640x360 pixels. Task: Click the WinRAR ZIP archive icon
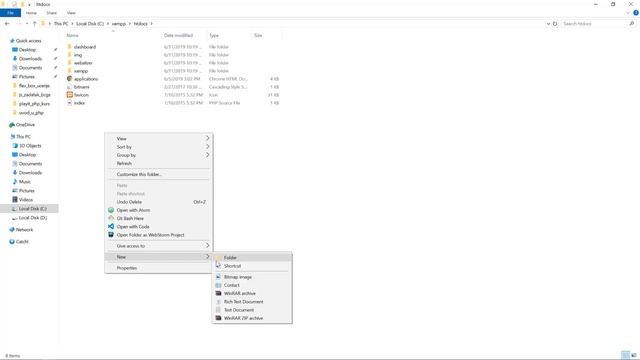(218, 318)
